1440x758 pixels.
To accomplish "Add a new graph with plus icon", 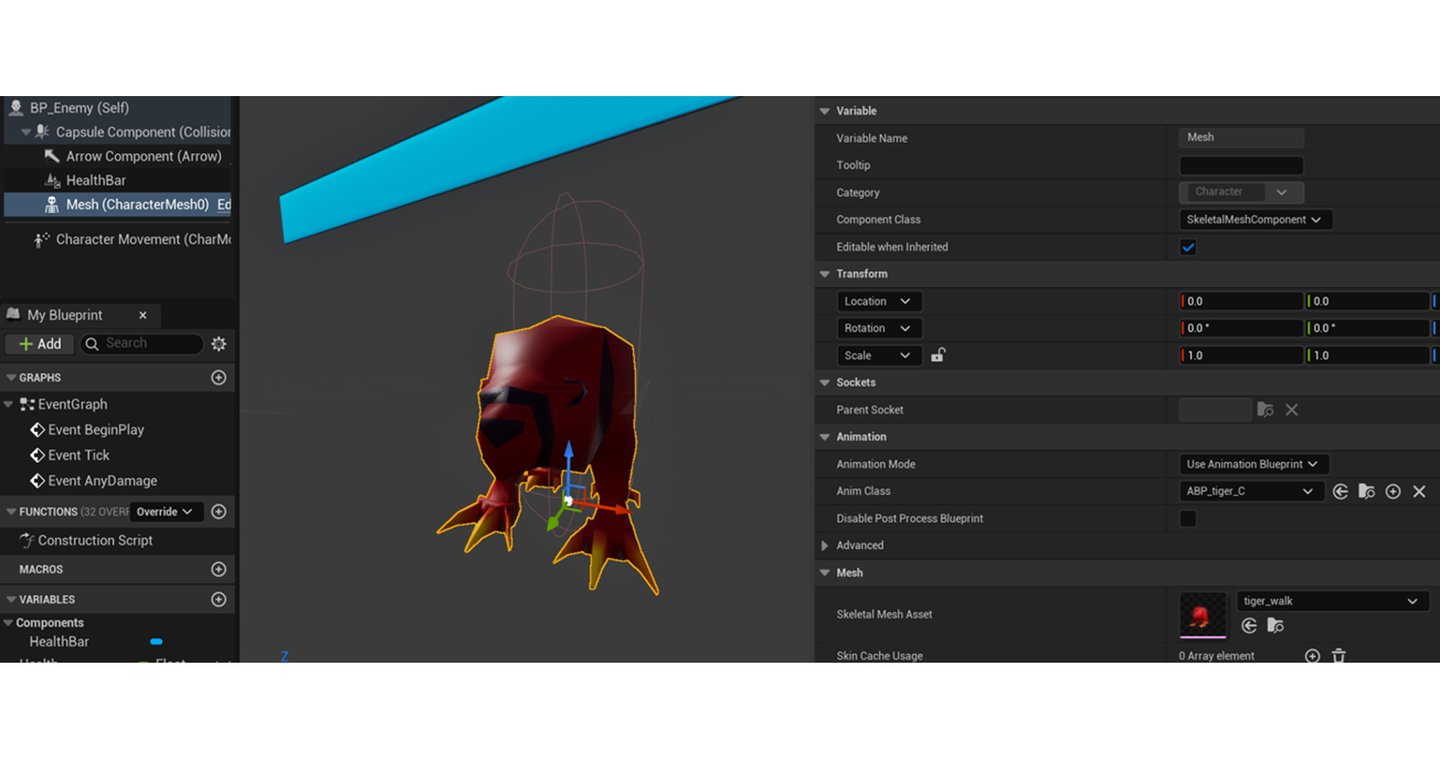I will pyautogui.click(x=219, y=378).
